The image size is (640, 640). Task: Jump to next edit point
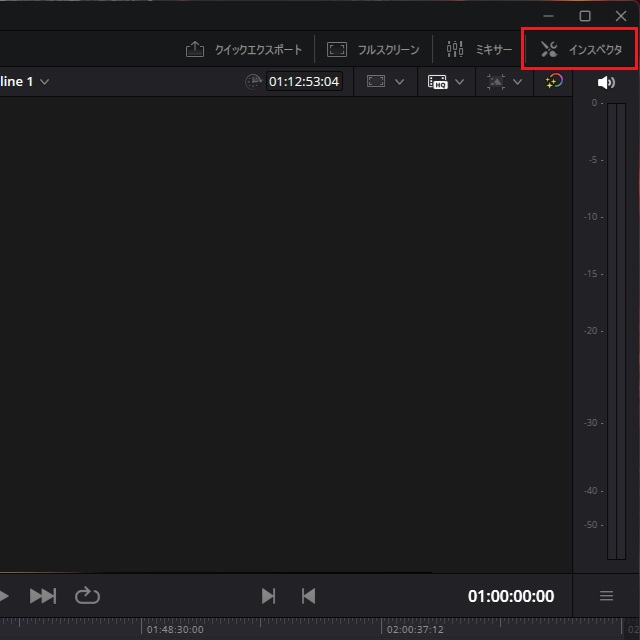click(268, 596)
